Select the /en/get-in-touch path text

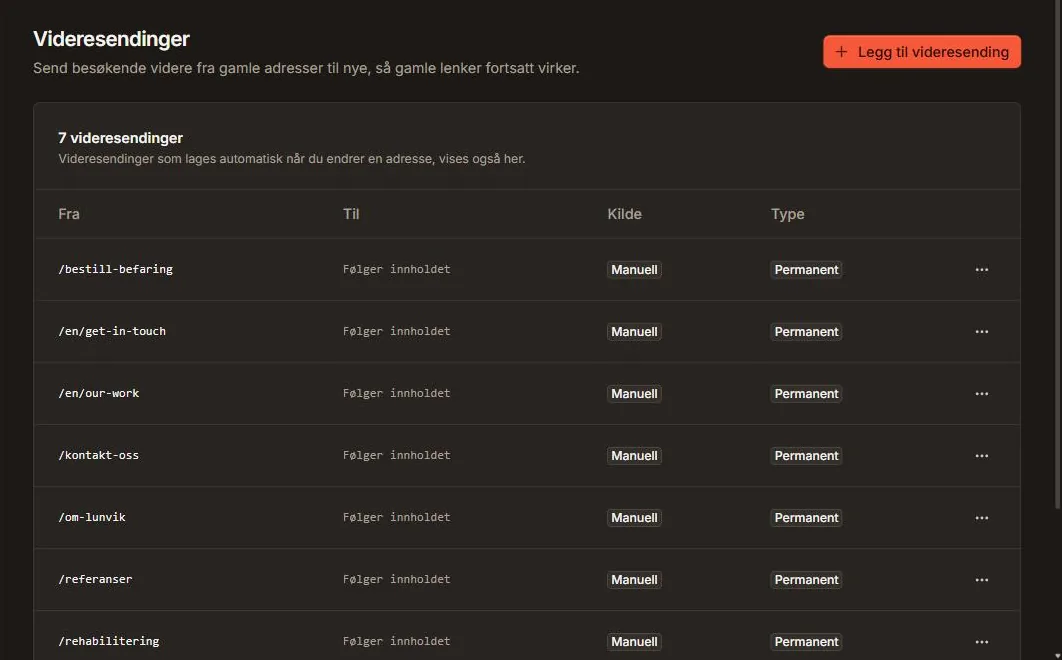[x=112, y=331]
